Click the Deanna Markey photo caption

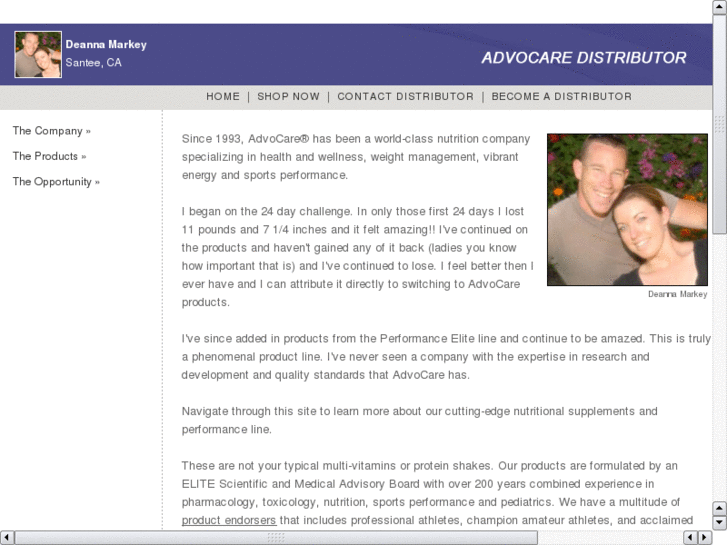click(x=677, y=294)
